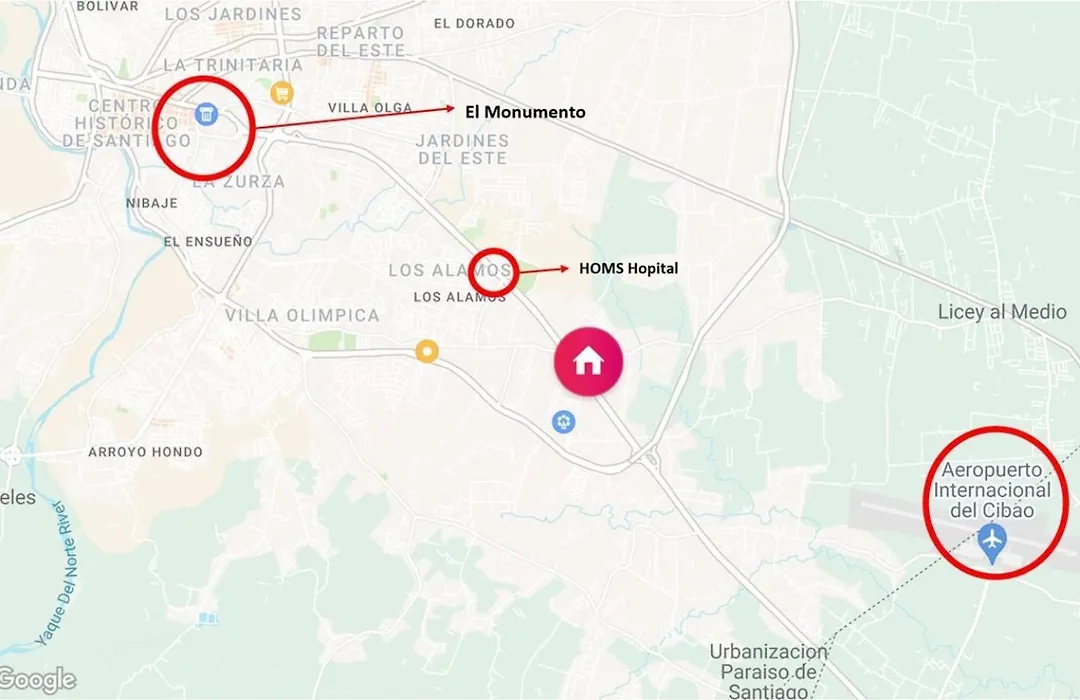Viewport: 1080px width, 700px height.
Task: Open the Google logo link
Action: [38, 680]
